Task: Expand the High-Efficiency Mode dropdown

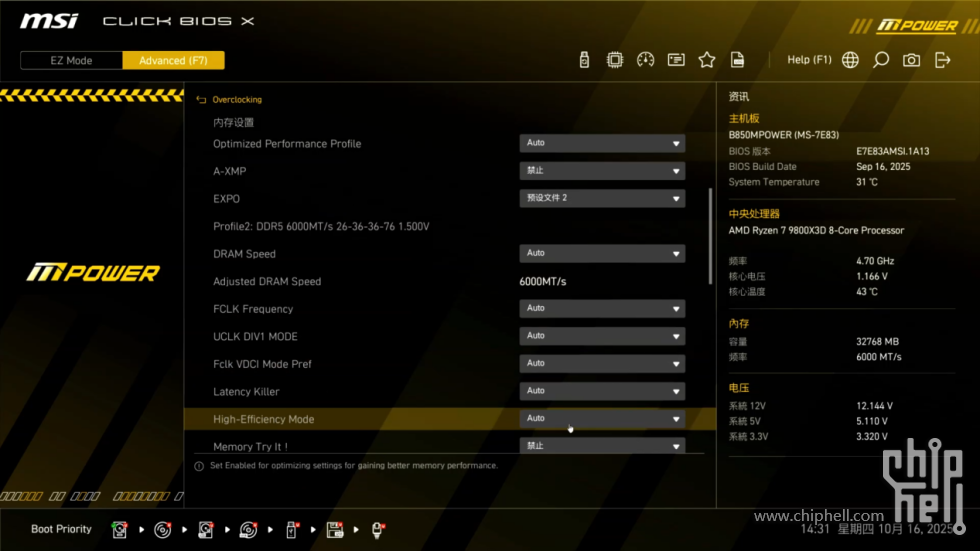Action: [602, 419]
